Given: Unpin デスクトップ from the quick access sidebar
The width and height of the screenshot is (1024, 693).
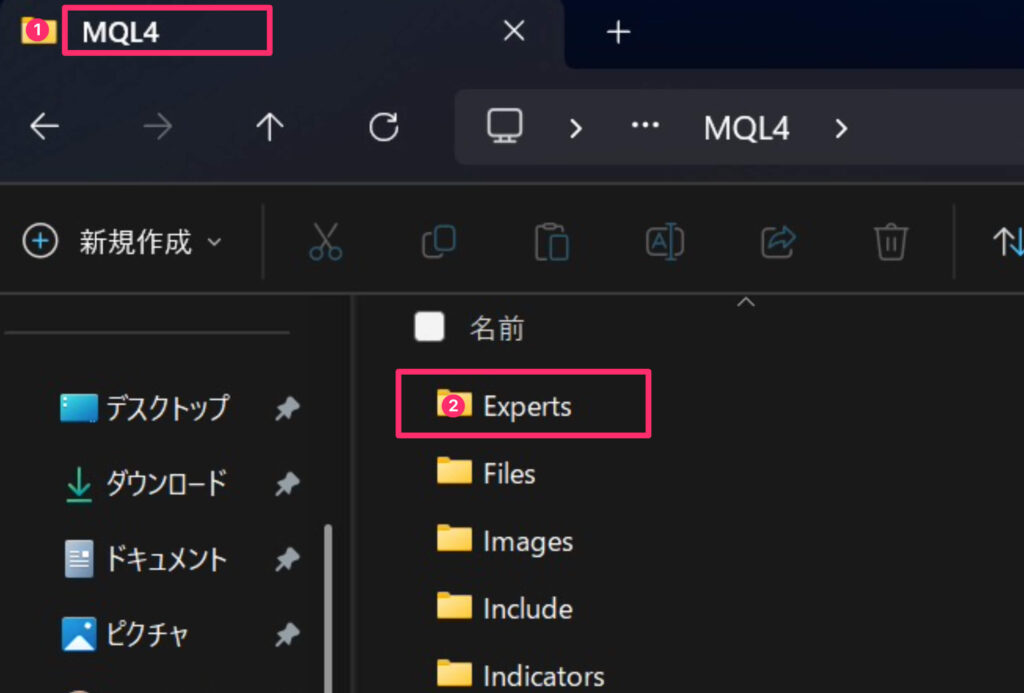Looking at the screenshot, I should pyautogui.click(x=287, y=409).
